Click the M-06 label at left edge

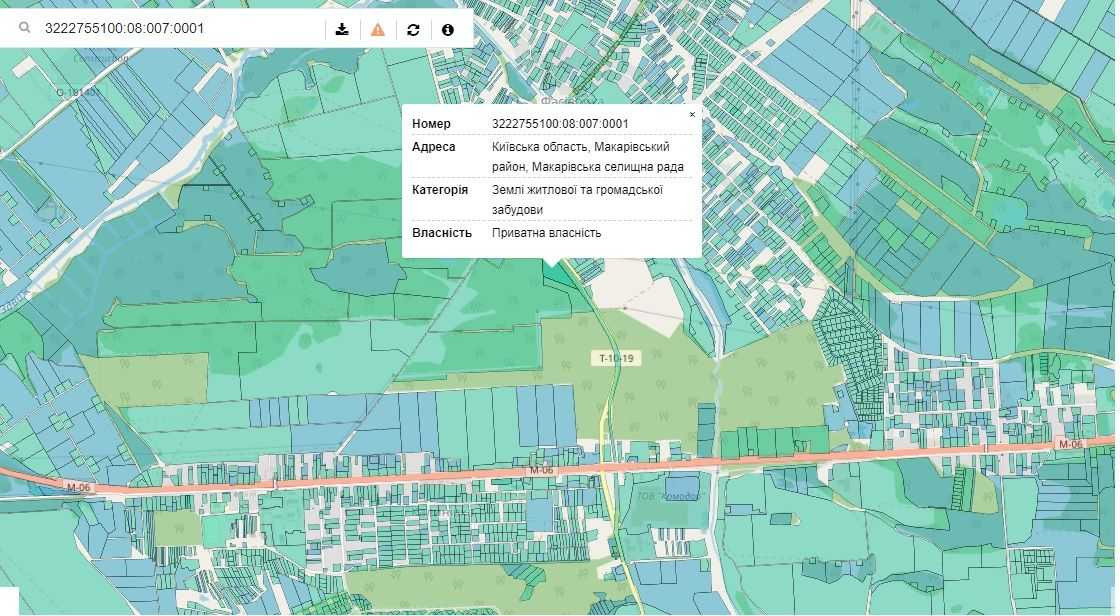(x=77, y=487)
